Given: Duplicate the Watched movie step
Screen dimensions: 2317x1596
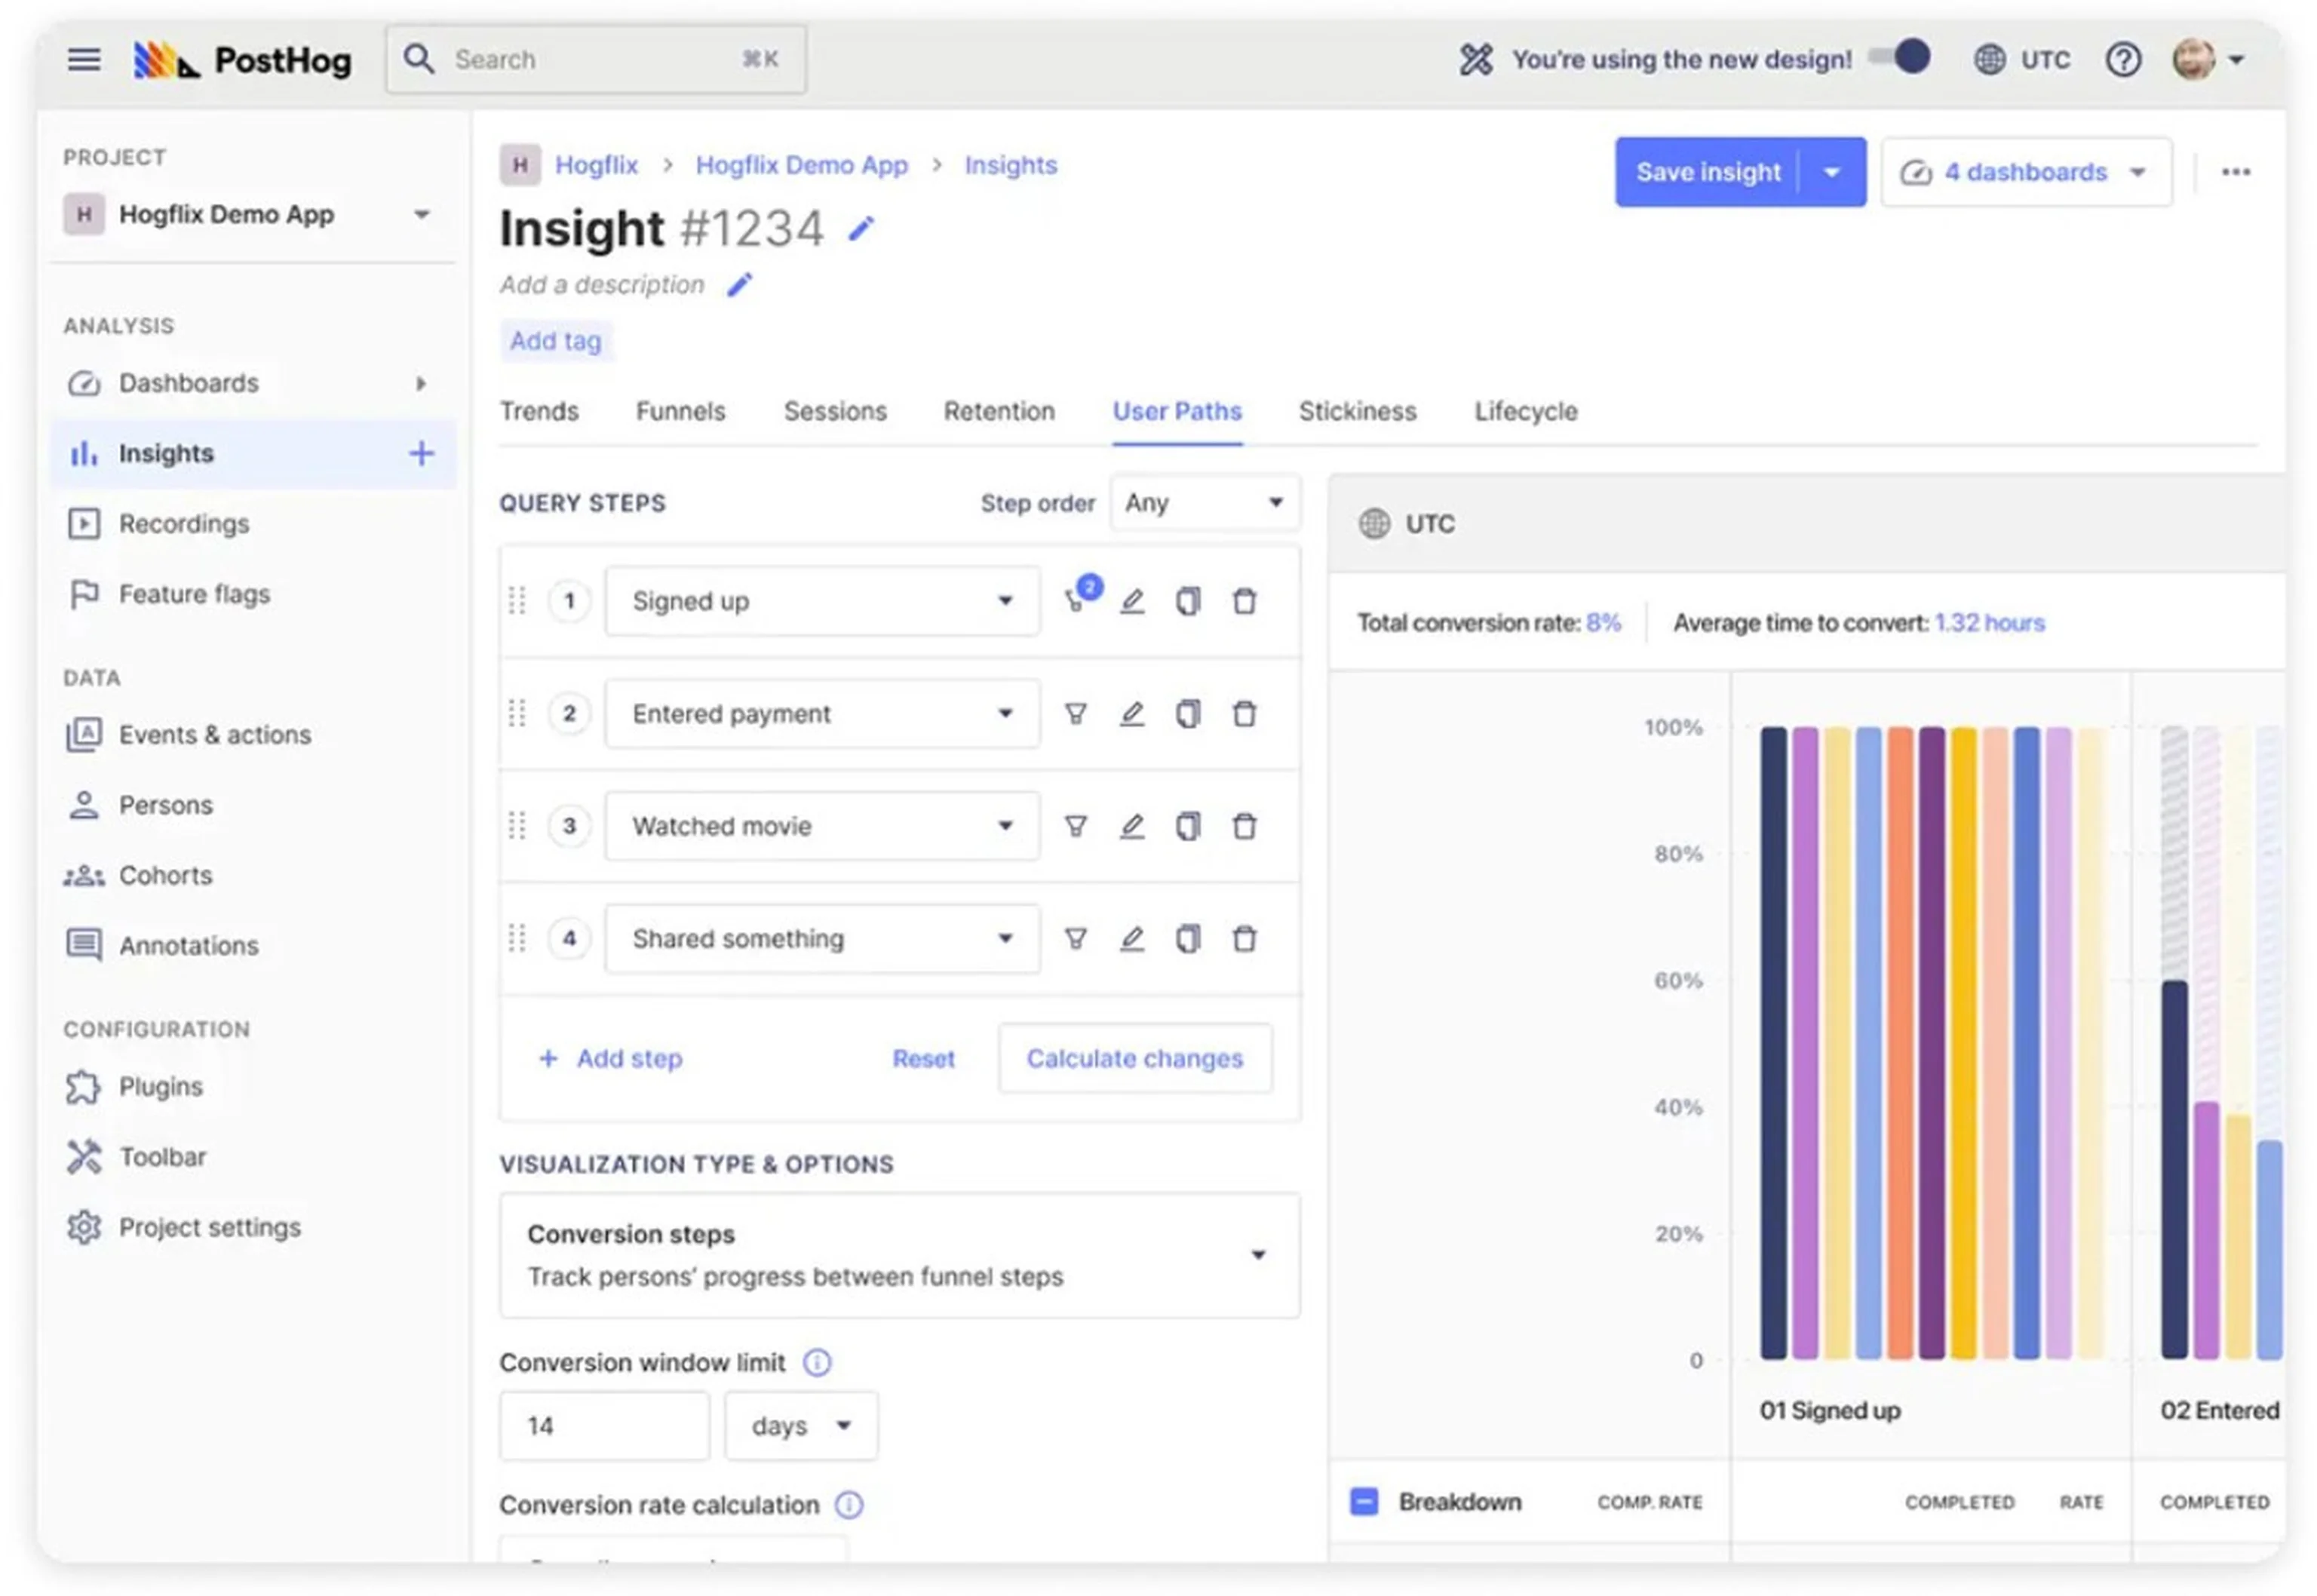Looking at the screenshot, I should click(1188, 826).
